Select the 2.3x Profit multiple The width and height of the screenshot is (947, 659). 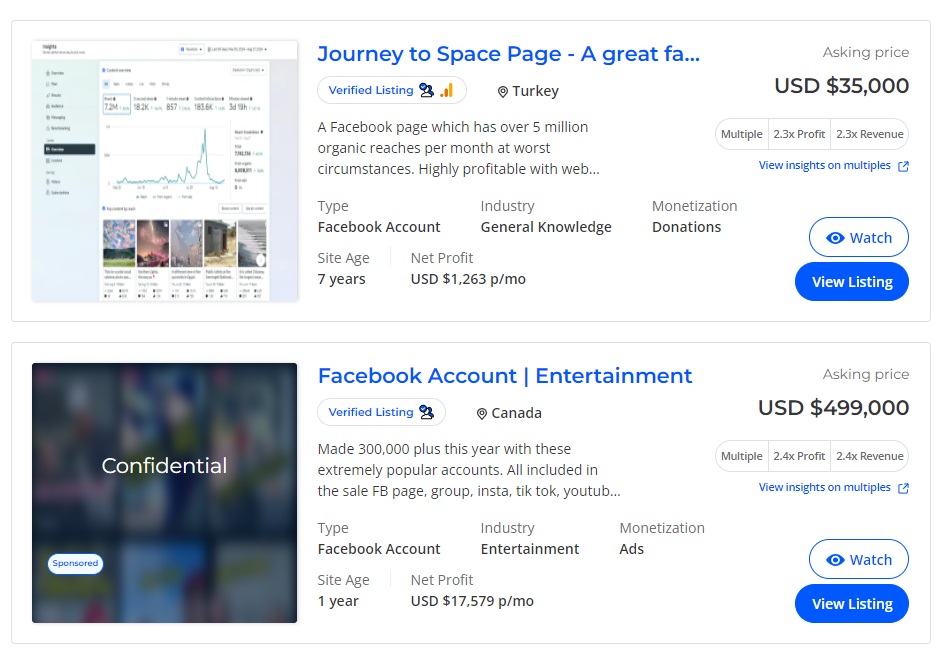coord(798,134)
